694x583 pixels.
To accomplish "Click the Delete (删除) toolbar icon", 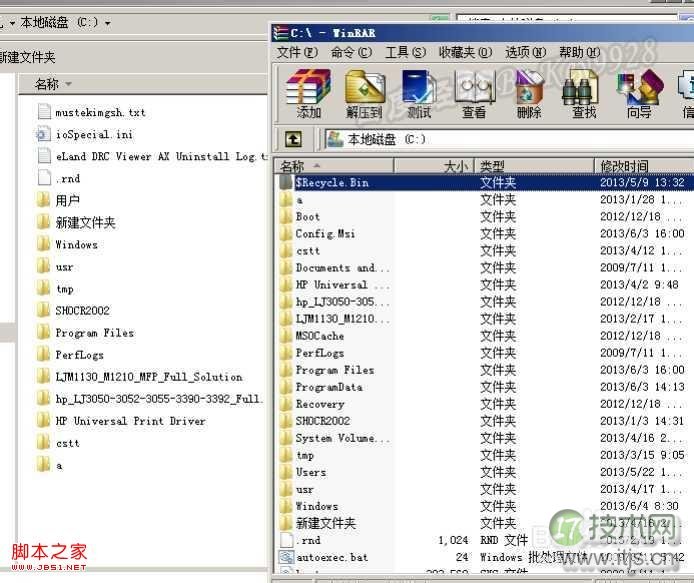I will tap(529, 92).
